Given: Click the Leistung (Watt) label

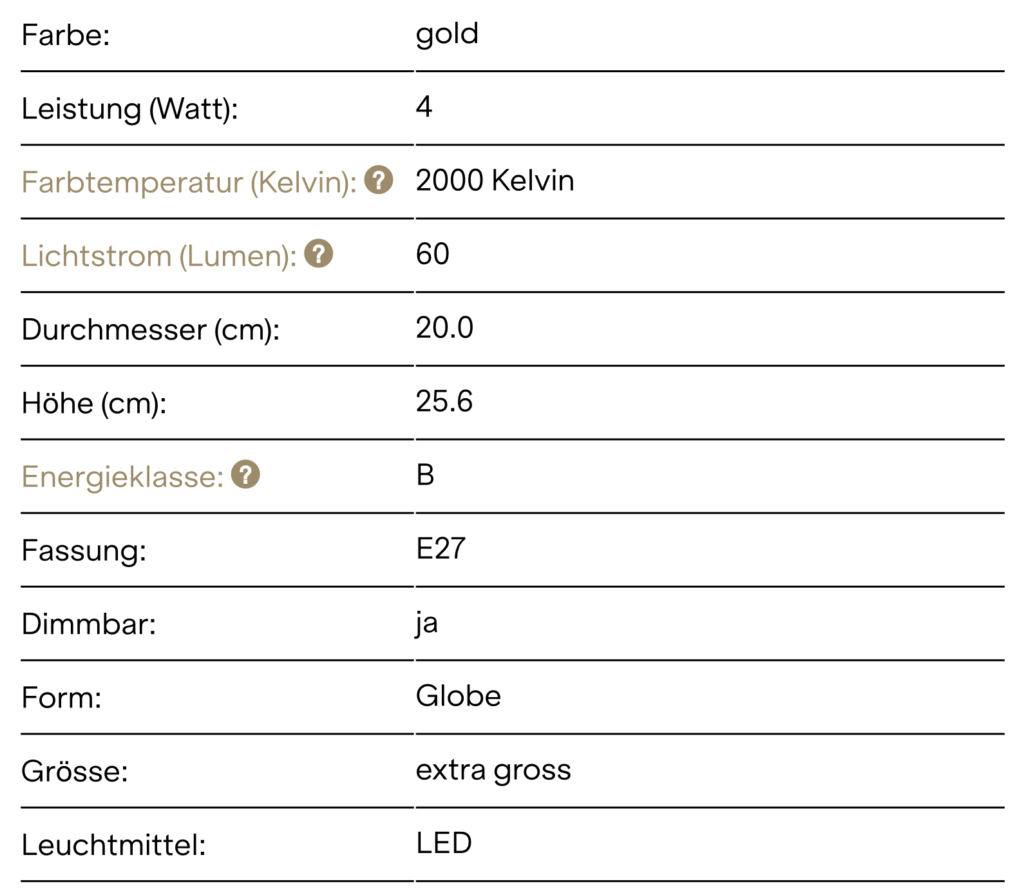Looking at the screenshot, I should 130,108.
